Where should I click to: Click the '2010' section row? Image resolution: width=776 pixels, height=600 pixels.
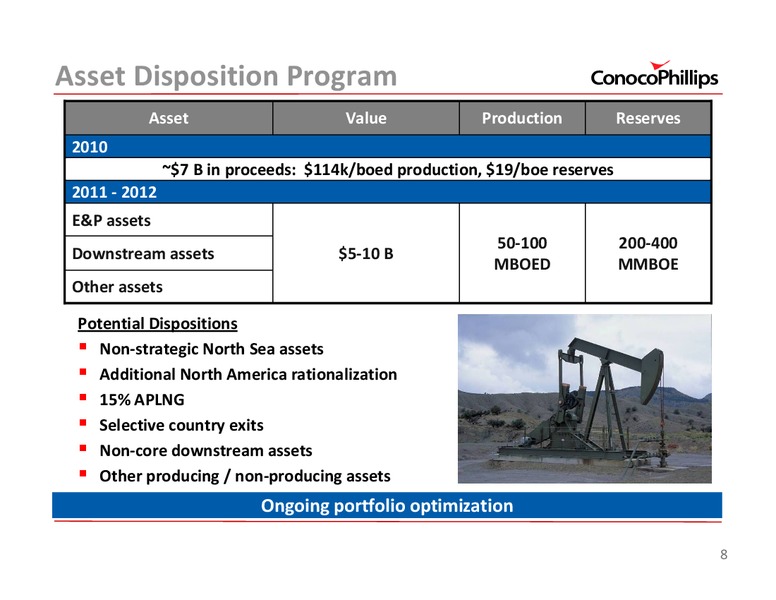(x=388, y=147)
